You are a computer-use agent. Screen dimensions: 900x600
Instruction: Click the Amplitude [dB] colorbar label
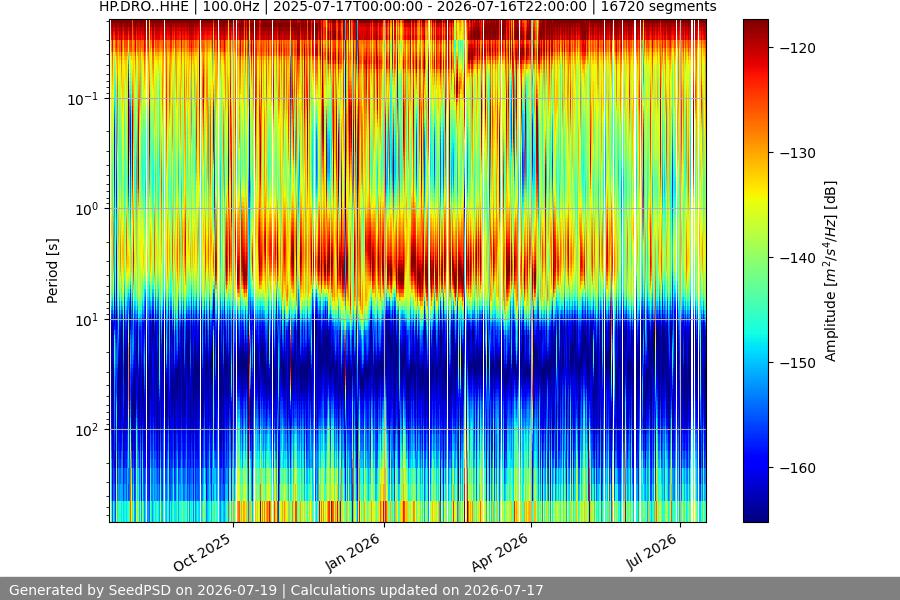point(831,271)
